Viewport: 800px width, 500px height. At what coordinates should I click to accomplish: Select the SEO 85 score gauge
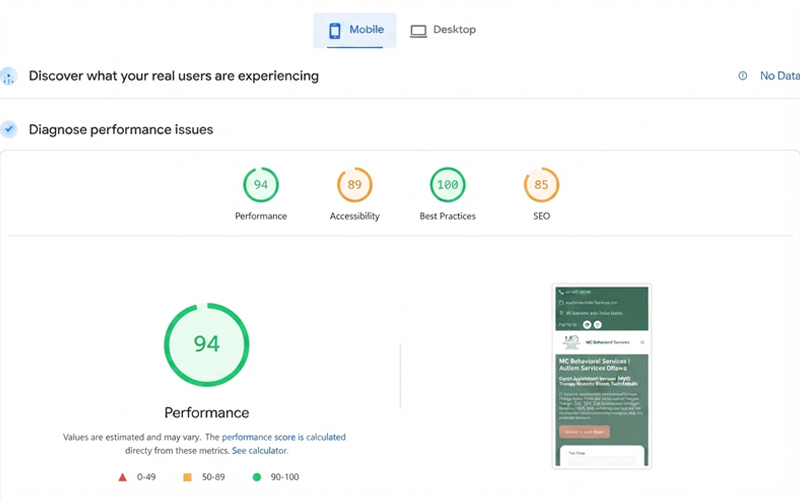pos(541,185)
